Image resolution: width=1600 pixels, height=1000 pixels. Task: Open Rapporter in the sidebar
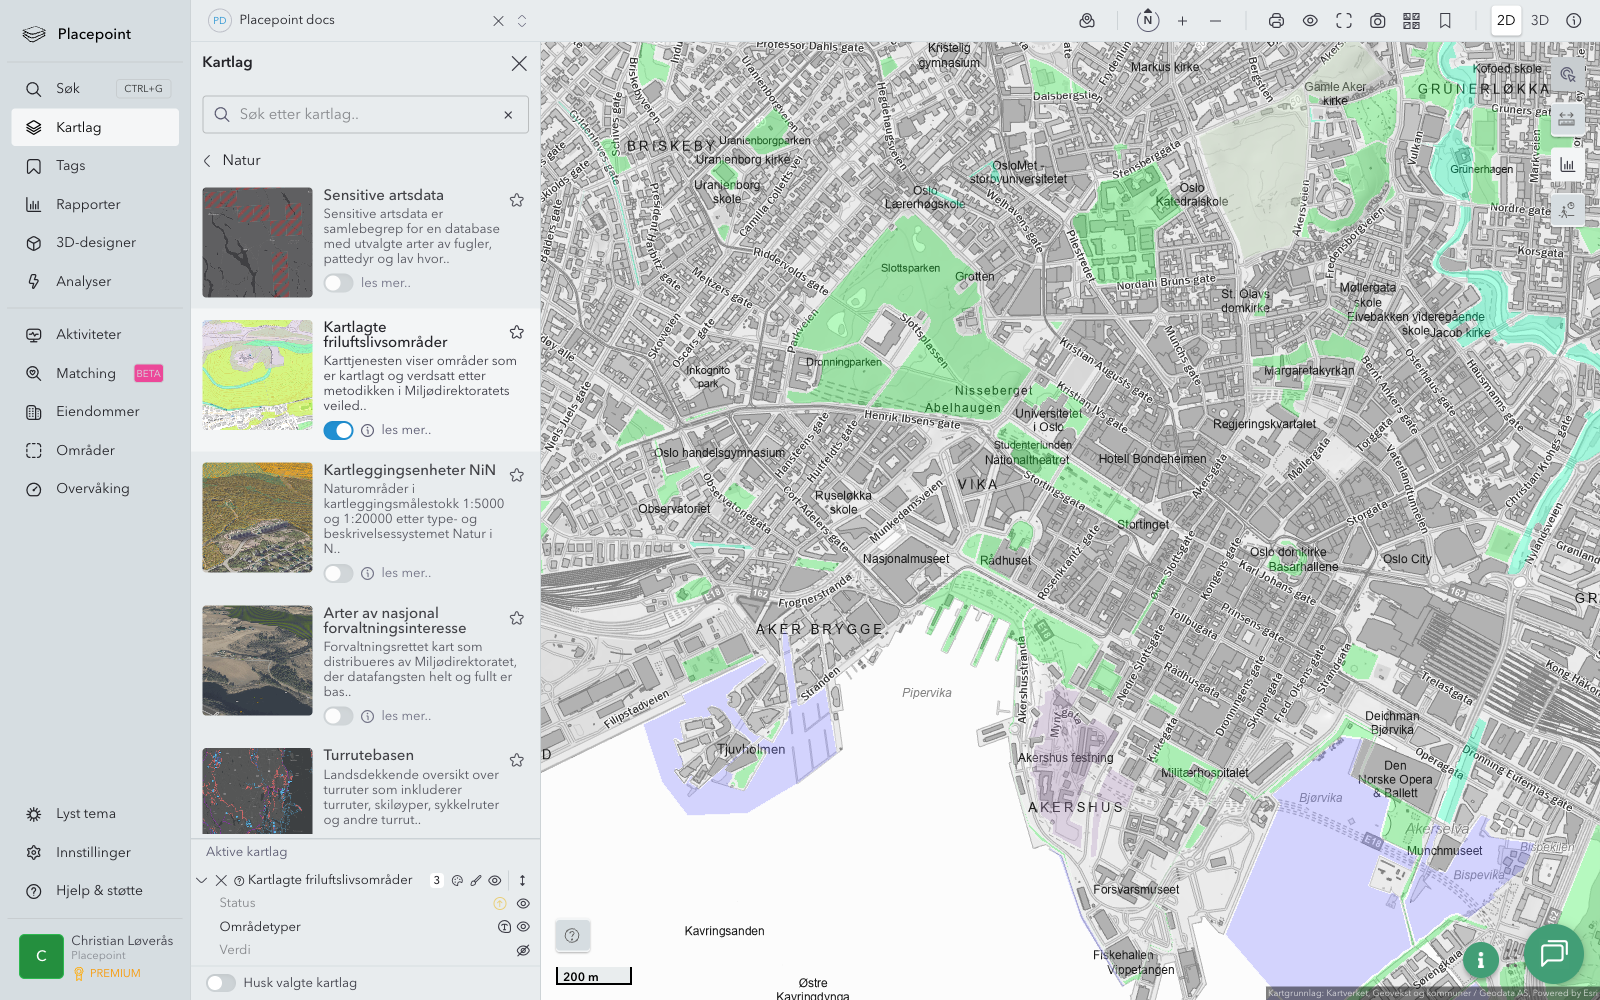88,204
